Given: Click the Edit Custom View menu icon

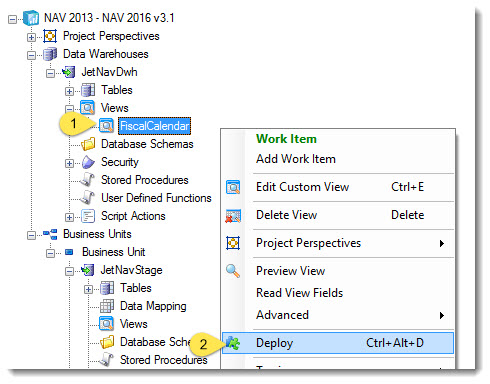Looking at the screenshot, I should pyautogui.click(x=233, y=187).
